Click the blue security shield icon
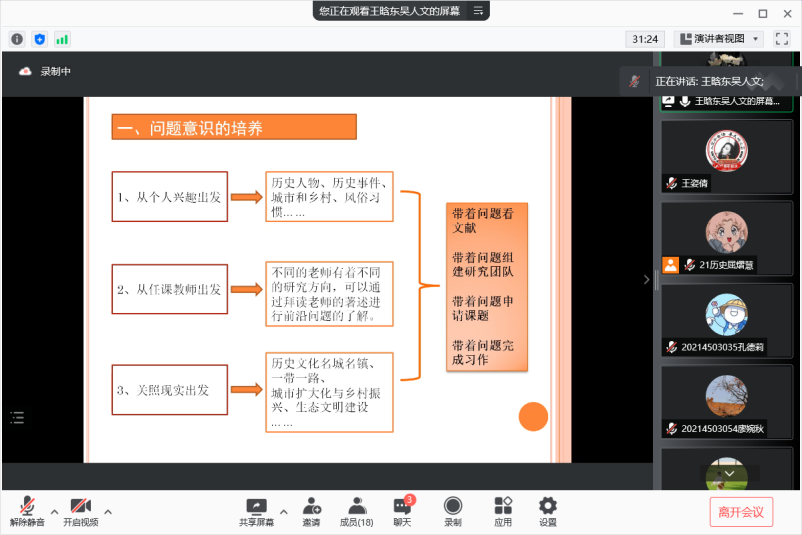 coord(40,39)
